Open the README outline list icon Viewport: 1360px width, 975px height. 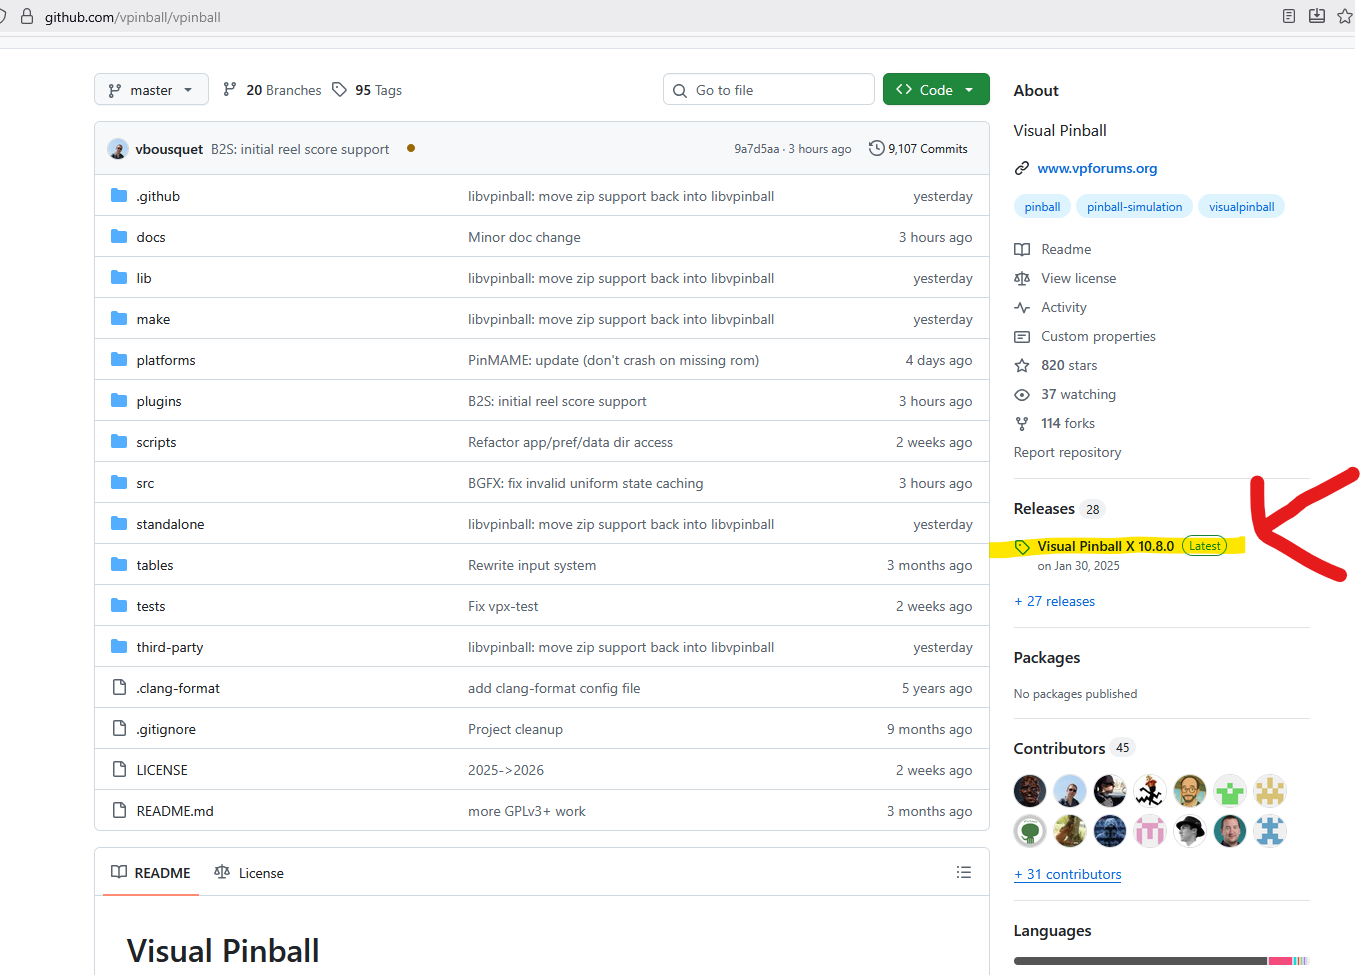point(963,872)
